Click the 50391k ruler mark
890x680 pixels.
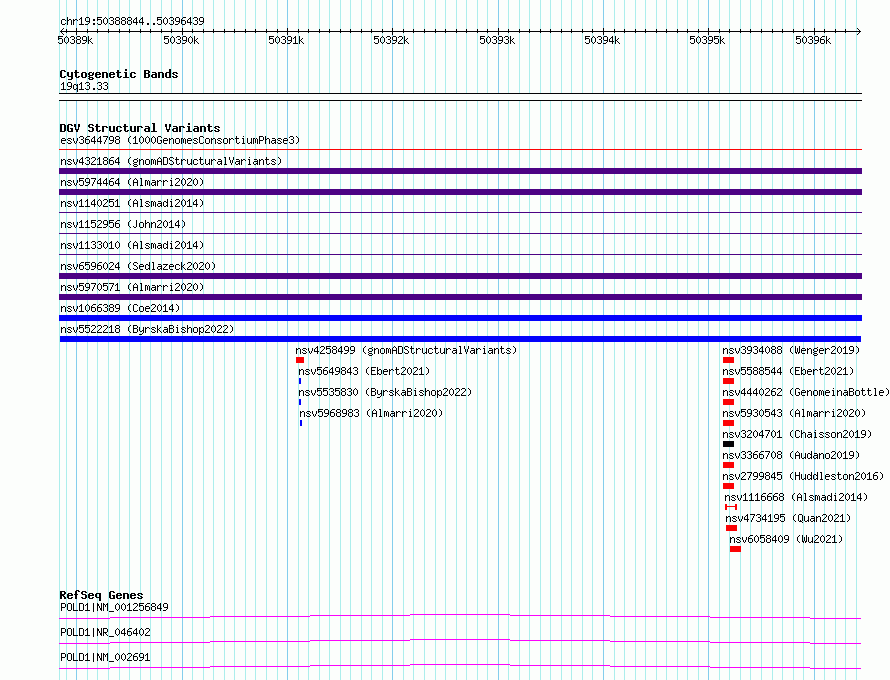[x=286, y=40]
